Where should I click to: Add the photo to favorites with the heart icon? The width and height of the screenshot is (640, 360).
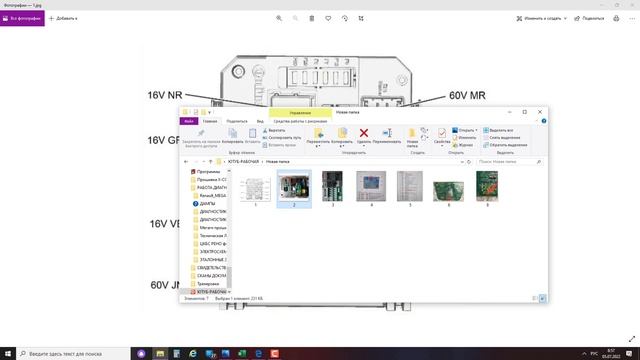[x=328, y=18]
